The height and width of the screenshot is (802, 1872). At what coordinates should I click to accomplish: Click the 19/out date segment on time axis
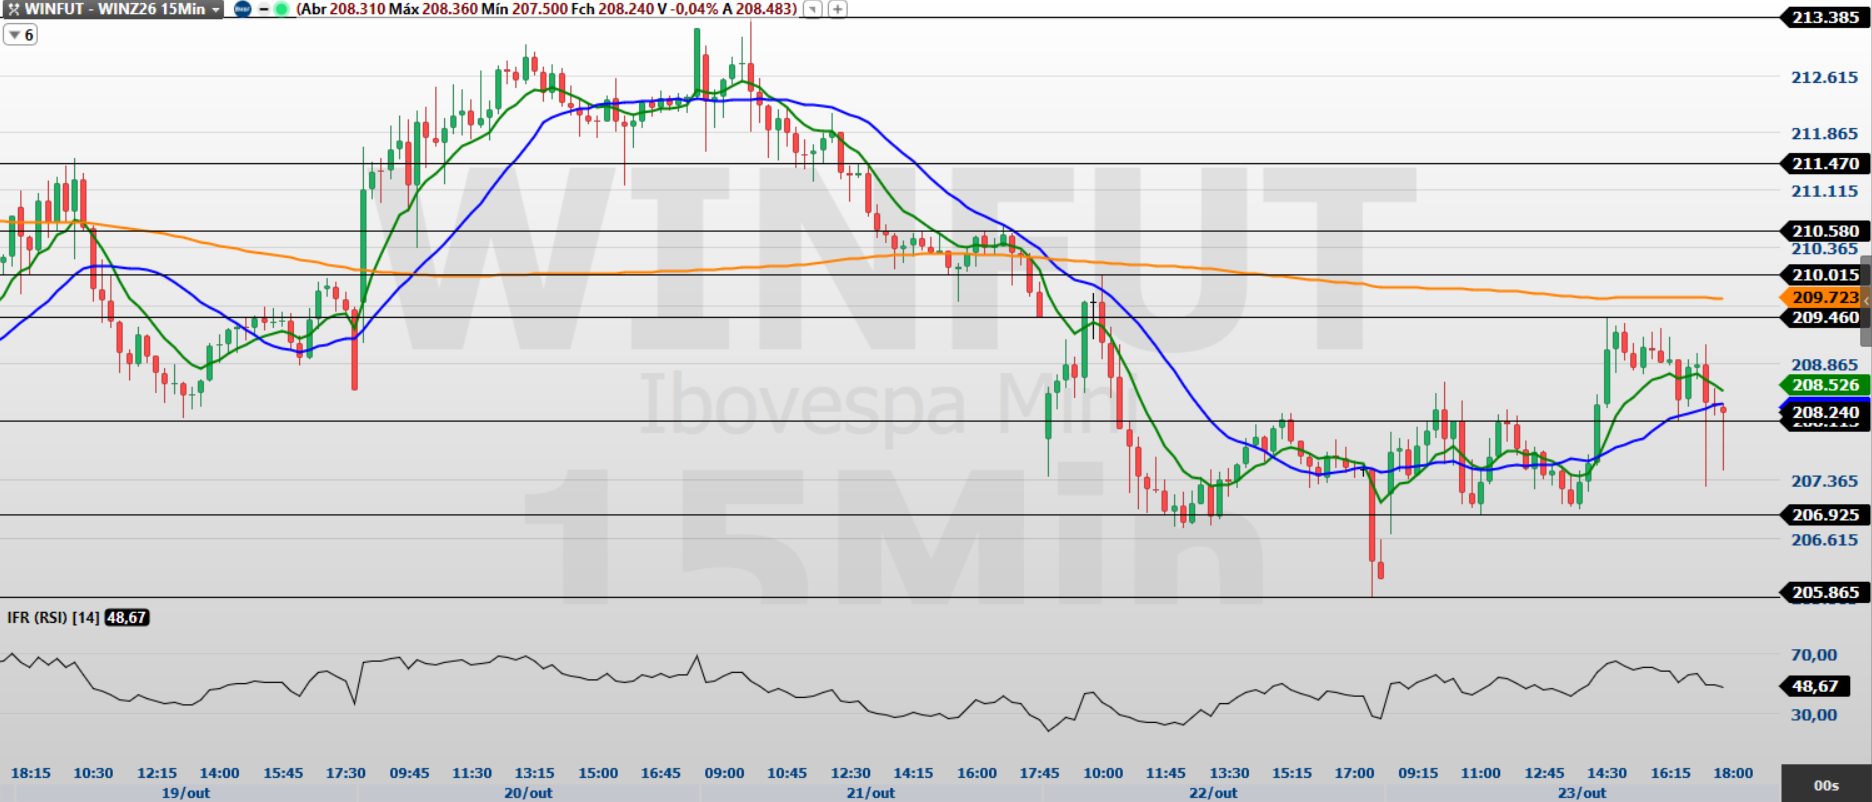(186, 793)
